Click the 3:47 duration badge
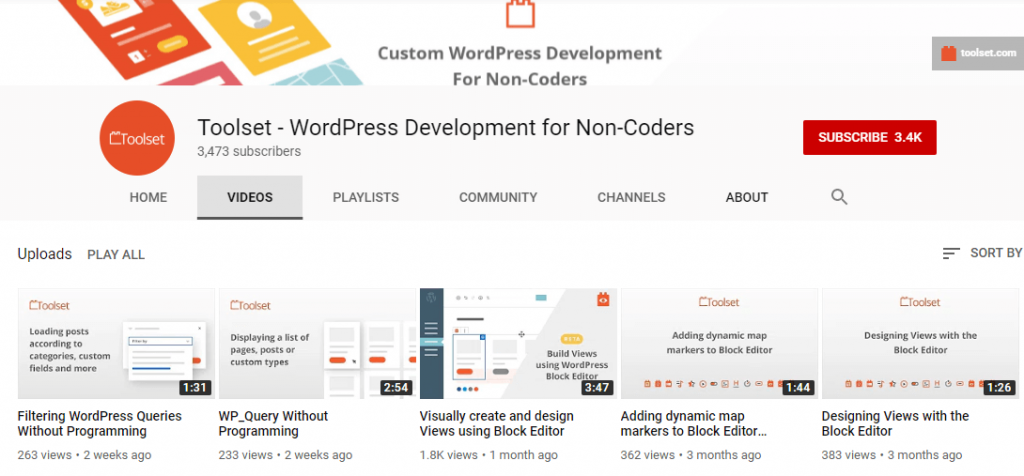The image size is (1024, 476). [x=597, y=388]
